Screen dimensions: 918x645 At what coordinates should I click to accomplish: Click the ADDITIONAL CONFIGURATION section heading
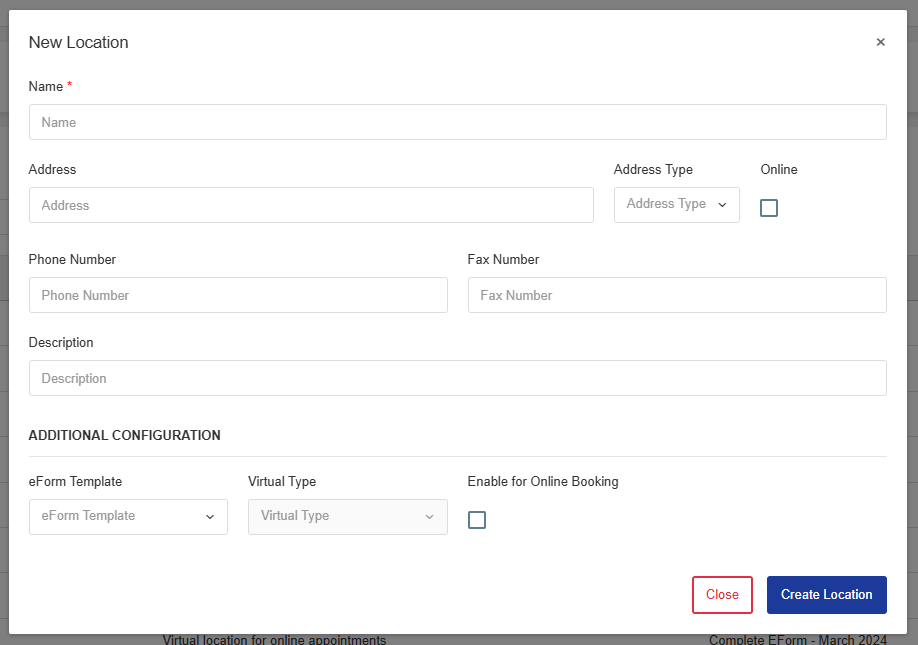(x=125, y=435)
